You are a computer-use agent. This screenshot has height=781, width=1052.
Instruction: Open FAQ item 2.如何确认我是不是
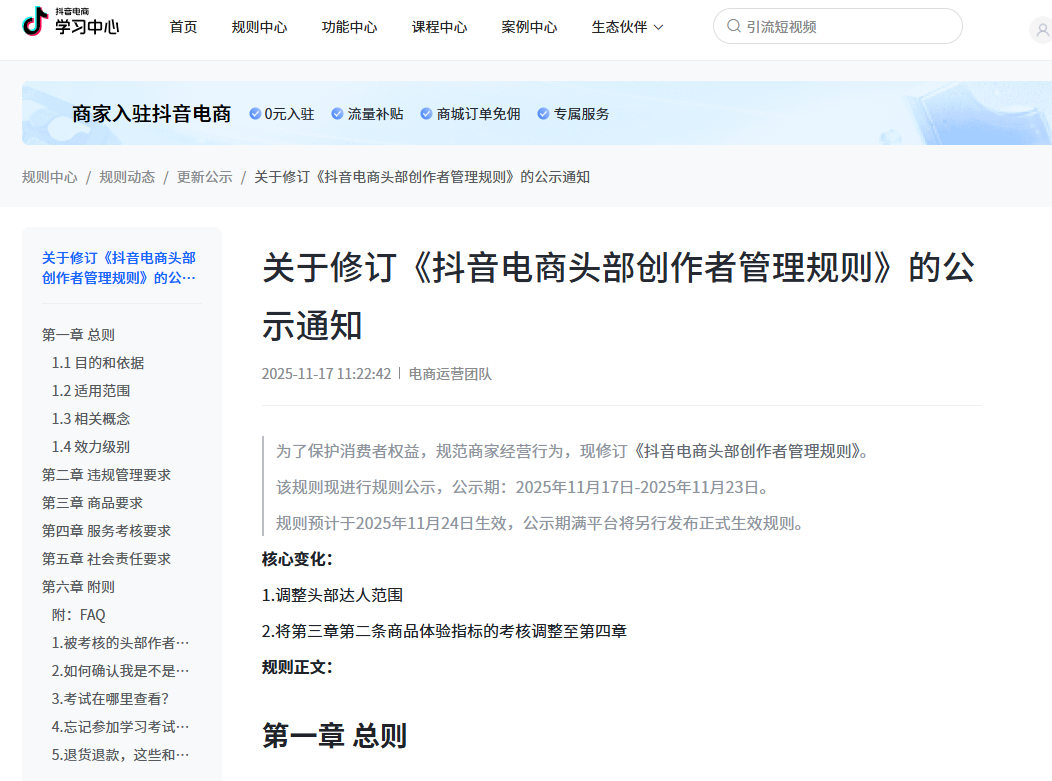pos(120,671)
